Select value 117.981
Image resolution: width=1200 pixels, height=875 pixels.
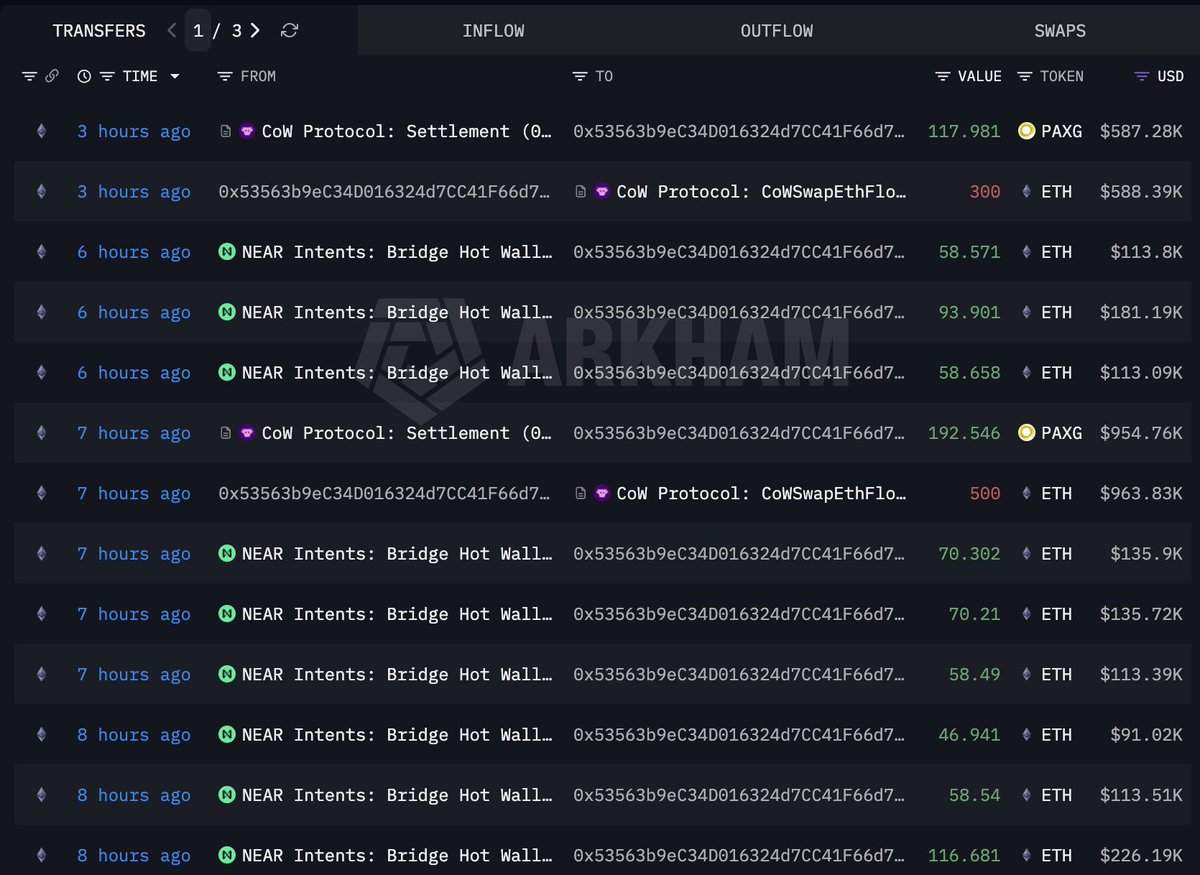point(964,131)
